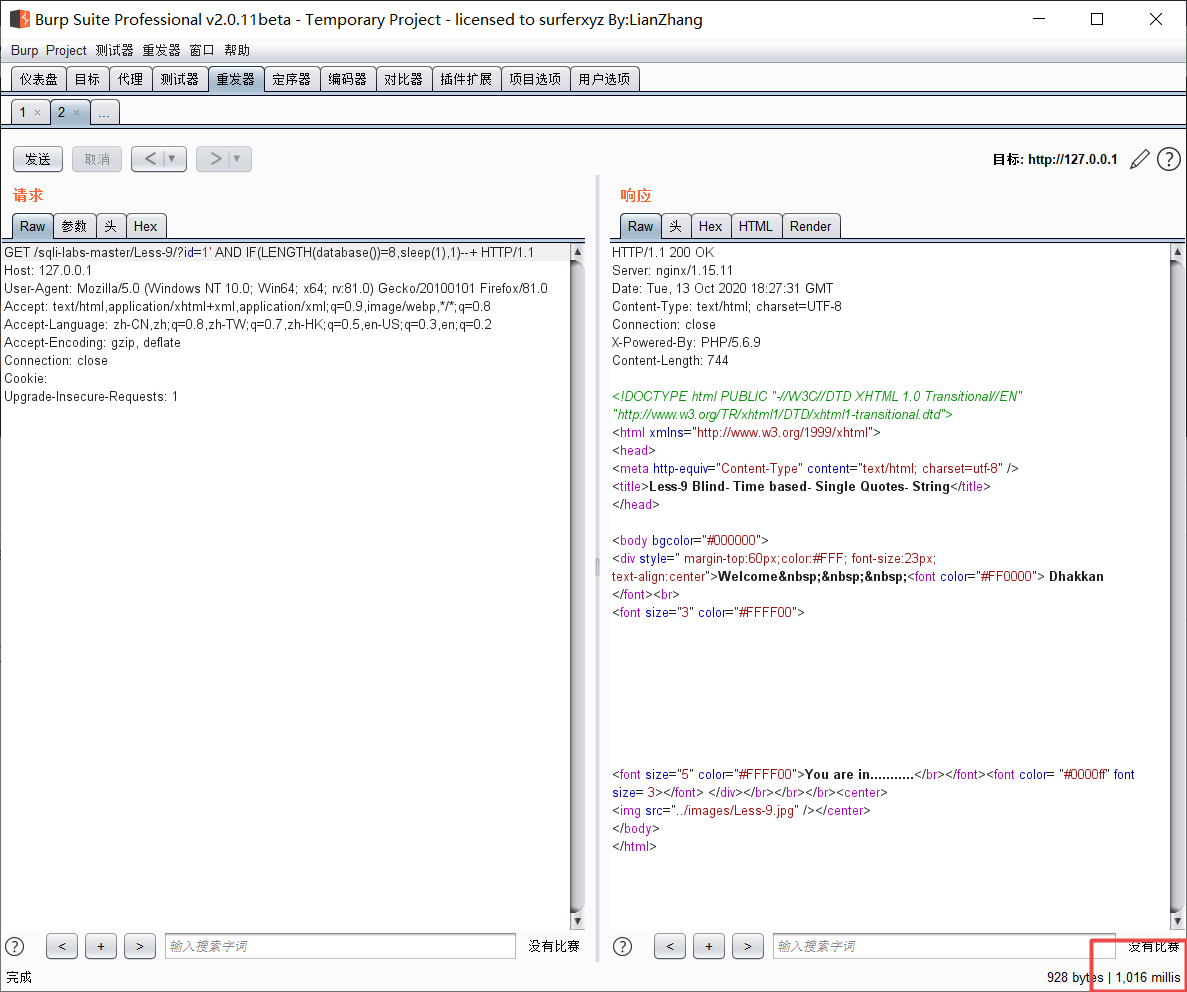Select request 参数 params tab

coord(74,226)
